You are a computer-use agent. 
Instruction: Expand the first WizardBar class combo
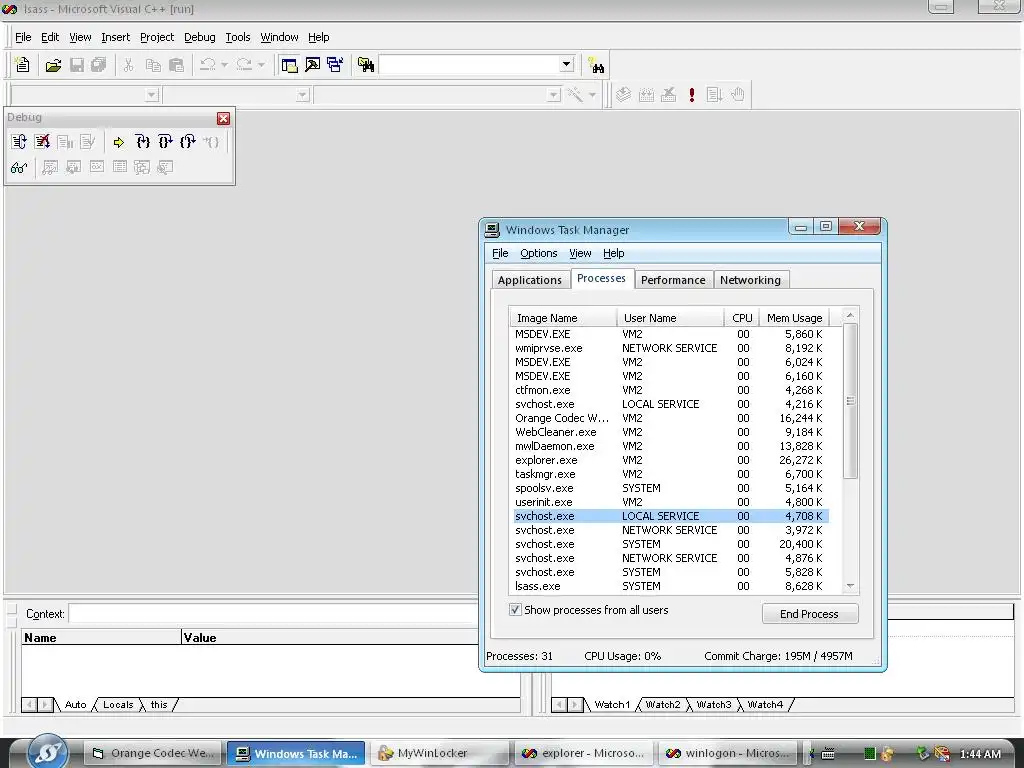(x=152, y=95)
